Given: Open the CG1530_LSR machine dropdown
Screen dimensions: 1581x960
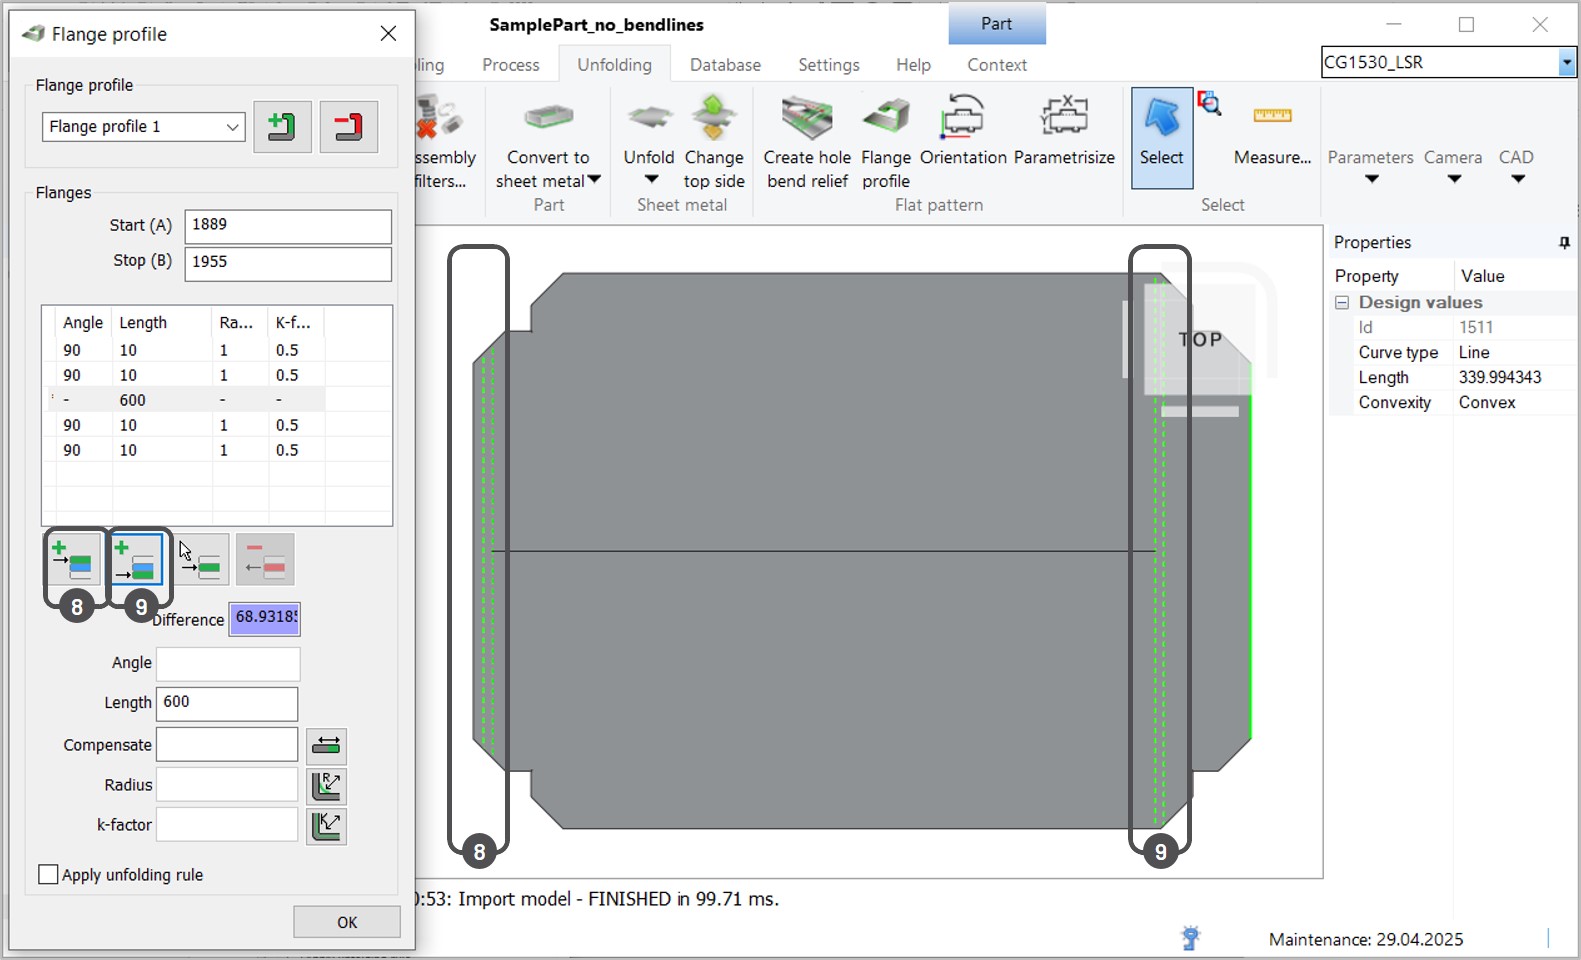Looking at the screenshot, I should [x=1566, y=62].
